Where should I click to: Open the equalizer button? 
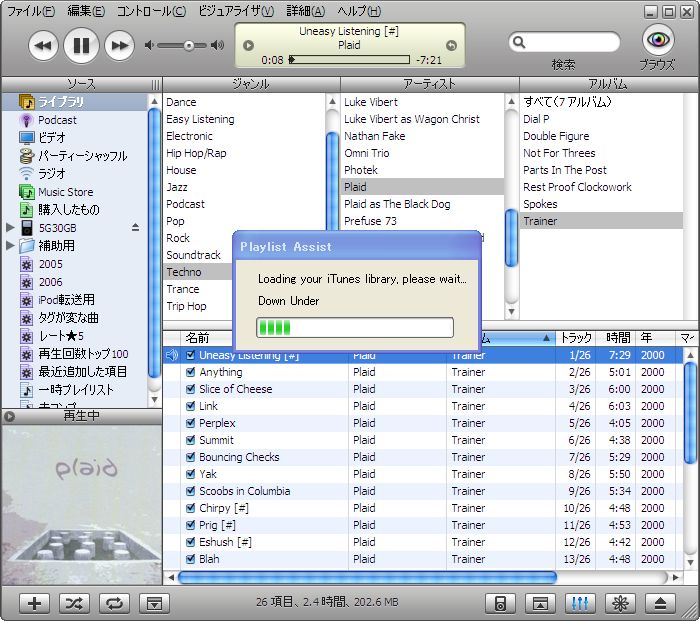point(579,604)
